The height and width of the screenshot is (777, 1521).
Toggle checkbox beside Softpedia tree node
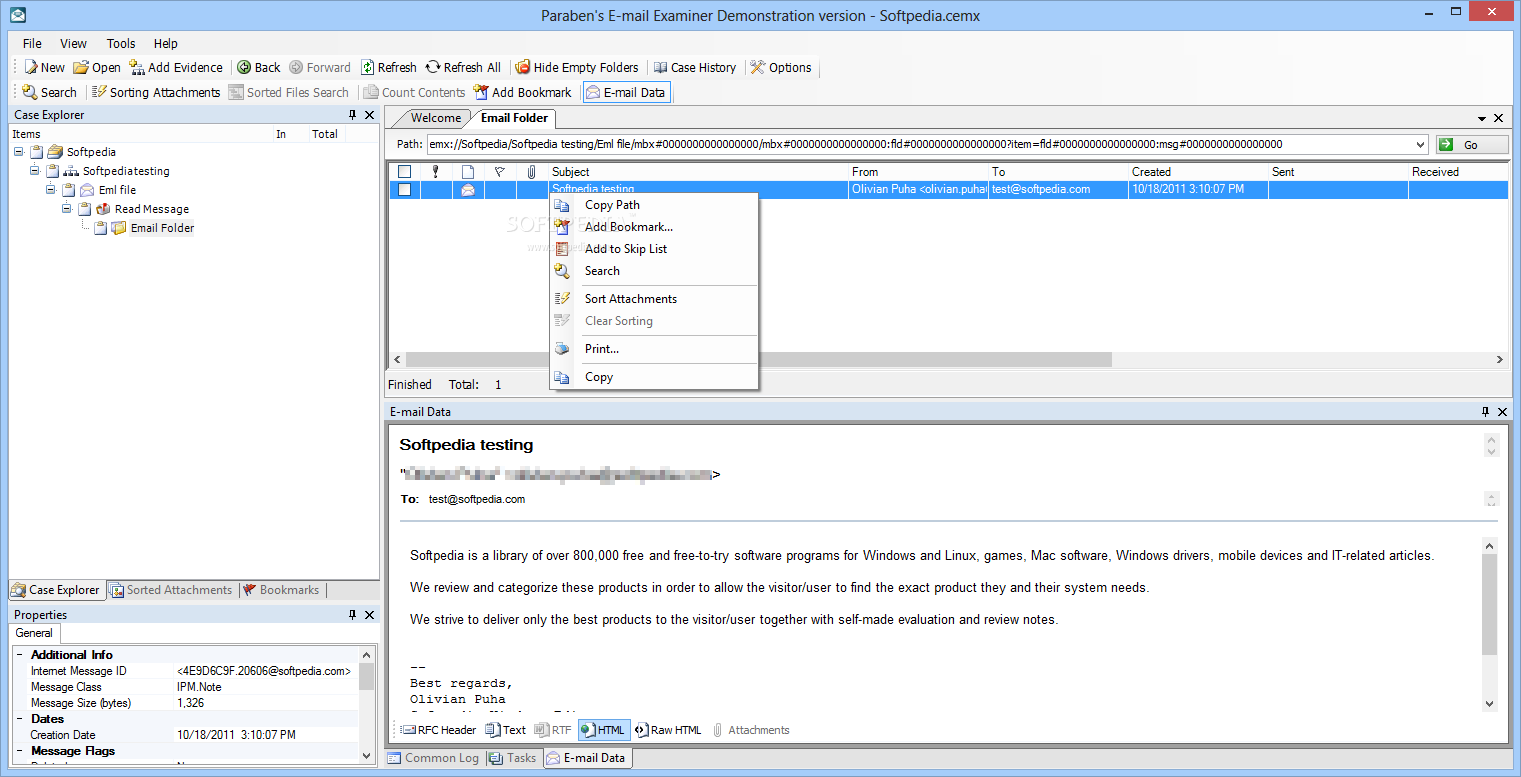37,152
